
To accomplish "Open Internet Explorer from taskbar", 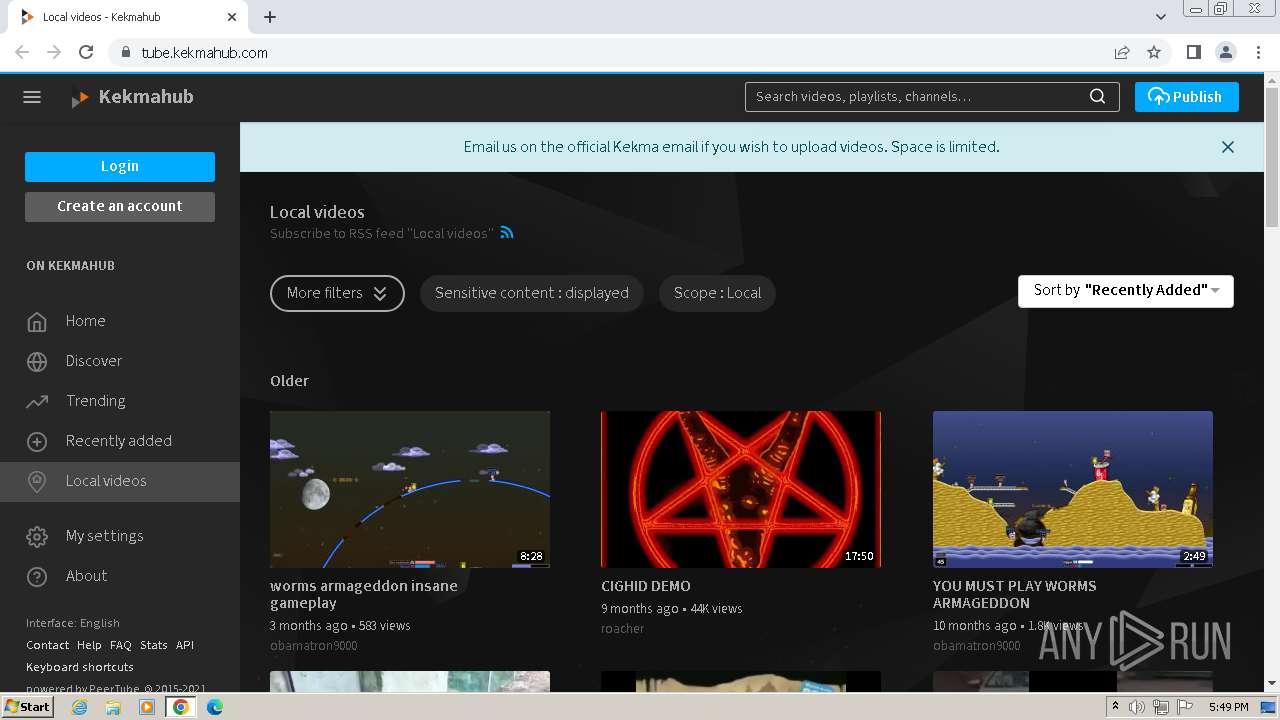I will point(80,707).
